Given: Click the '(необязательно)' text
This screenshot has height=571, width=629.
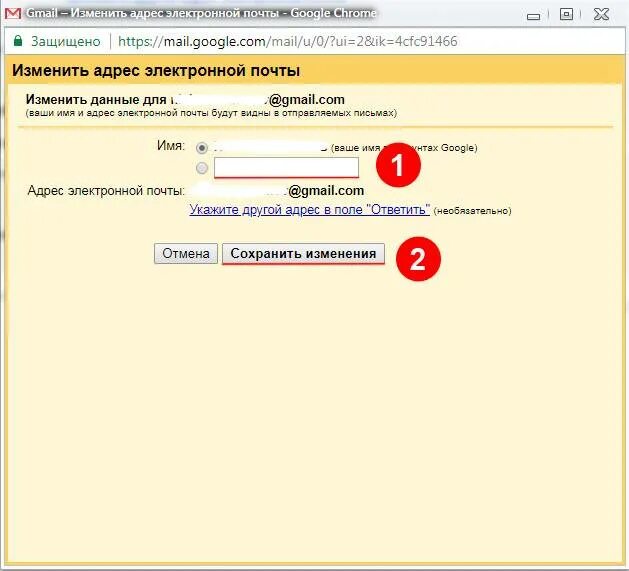Looking at the screenshot, I should coord(472,211).
